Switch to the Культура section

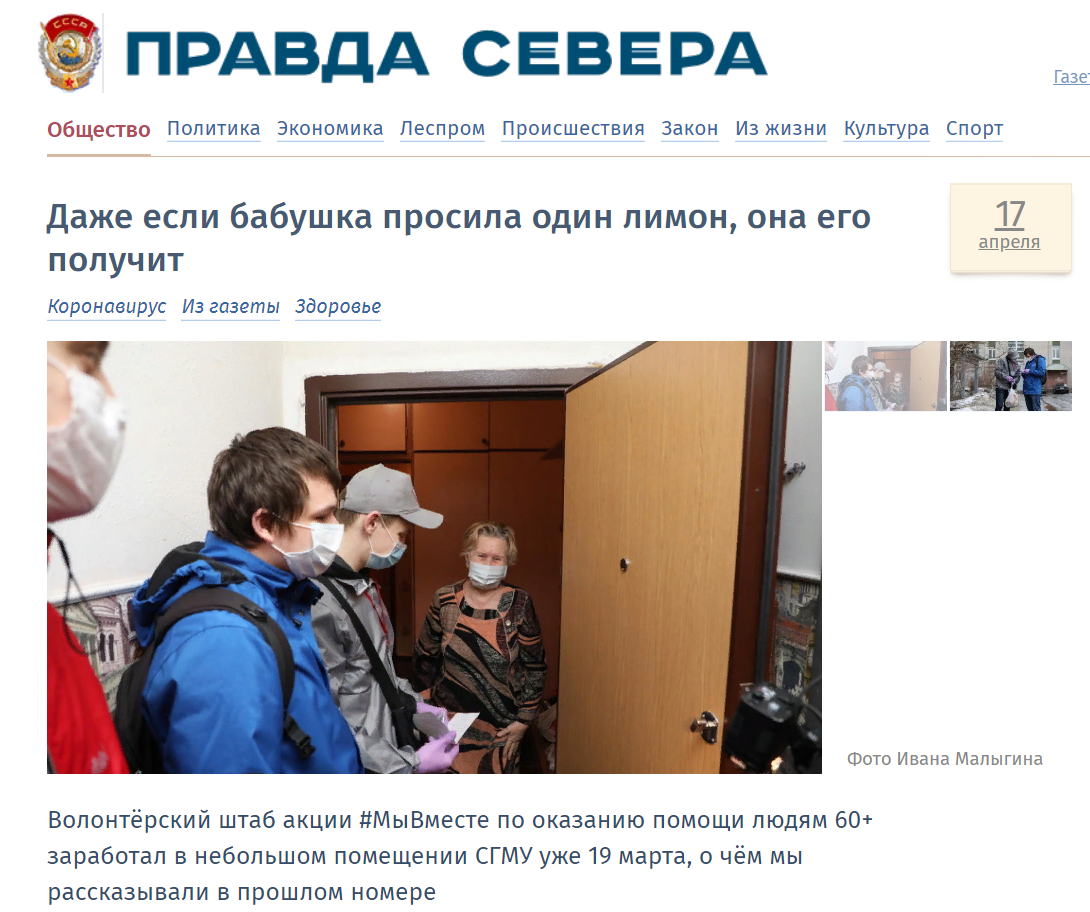click(x=886, y=129)
